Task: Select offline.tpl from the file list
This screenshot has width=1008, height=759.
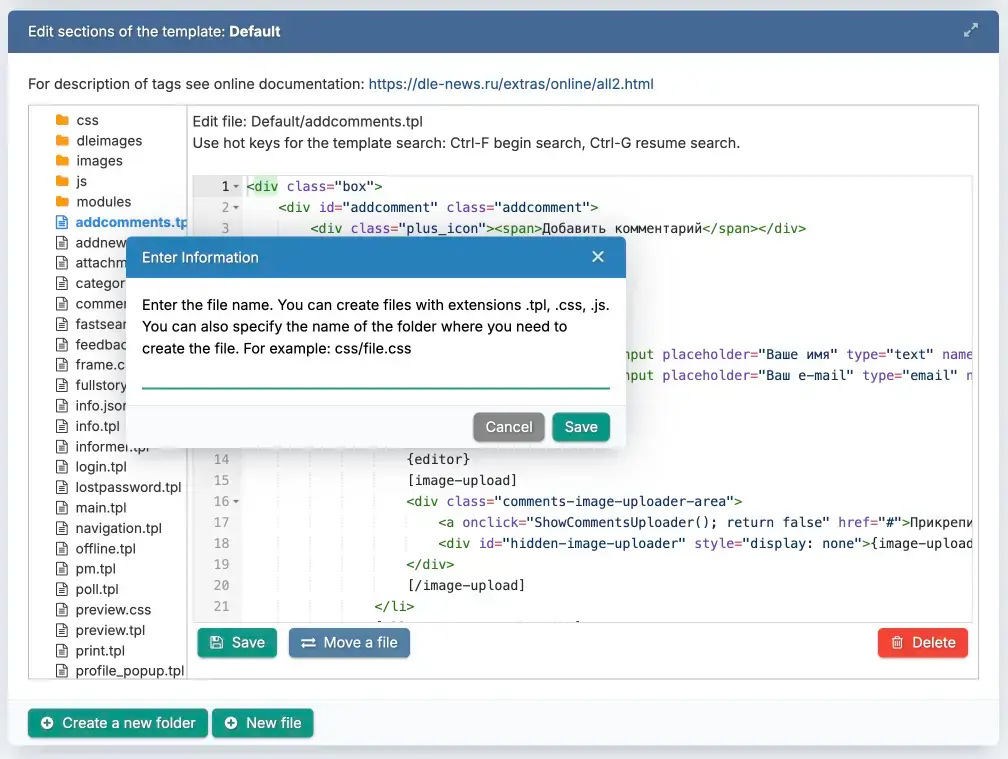Action: click(x=105, y=549)
